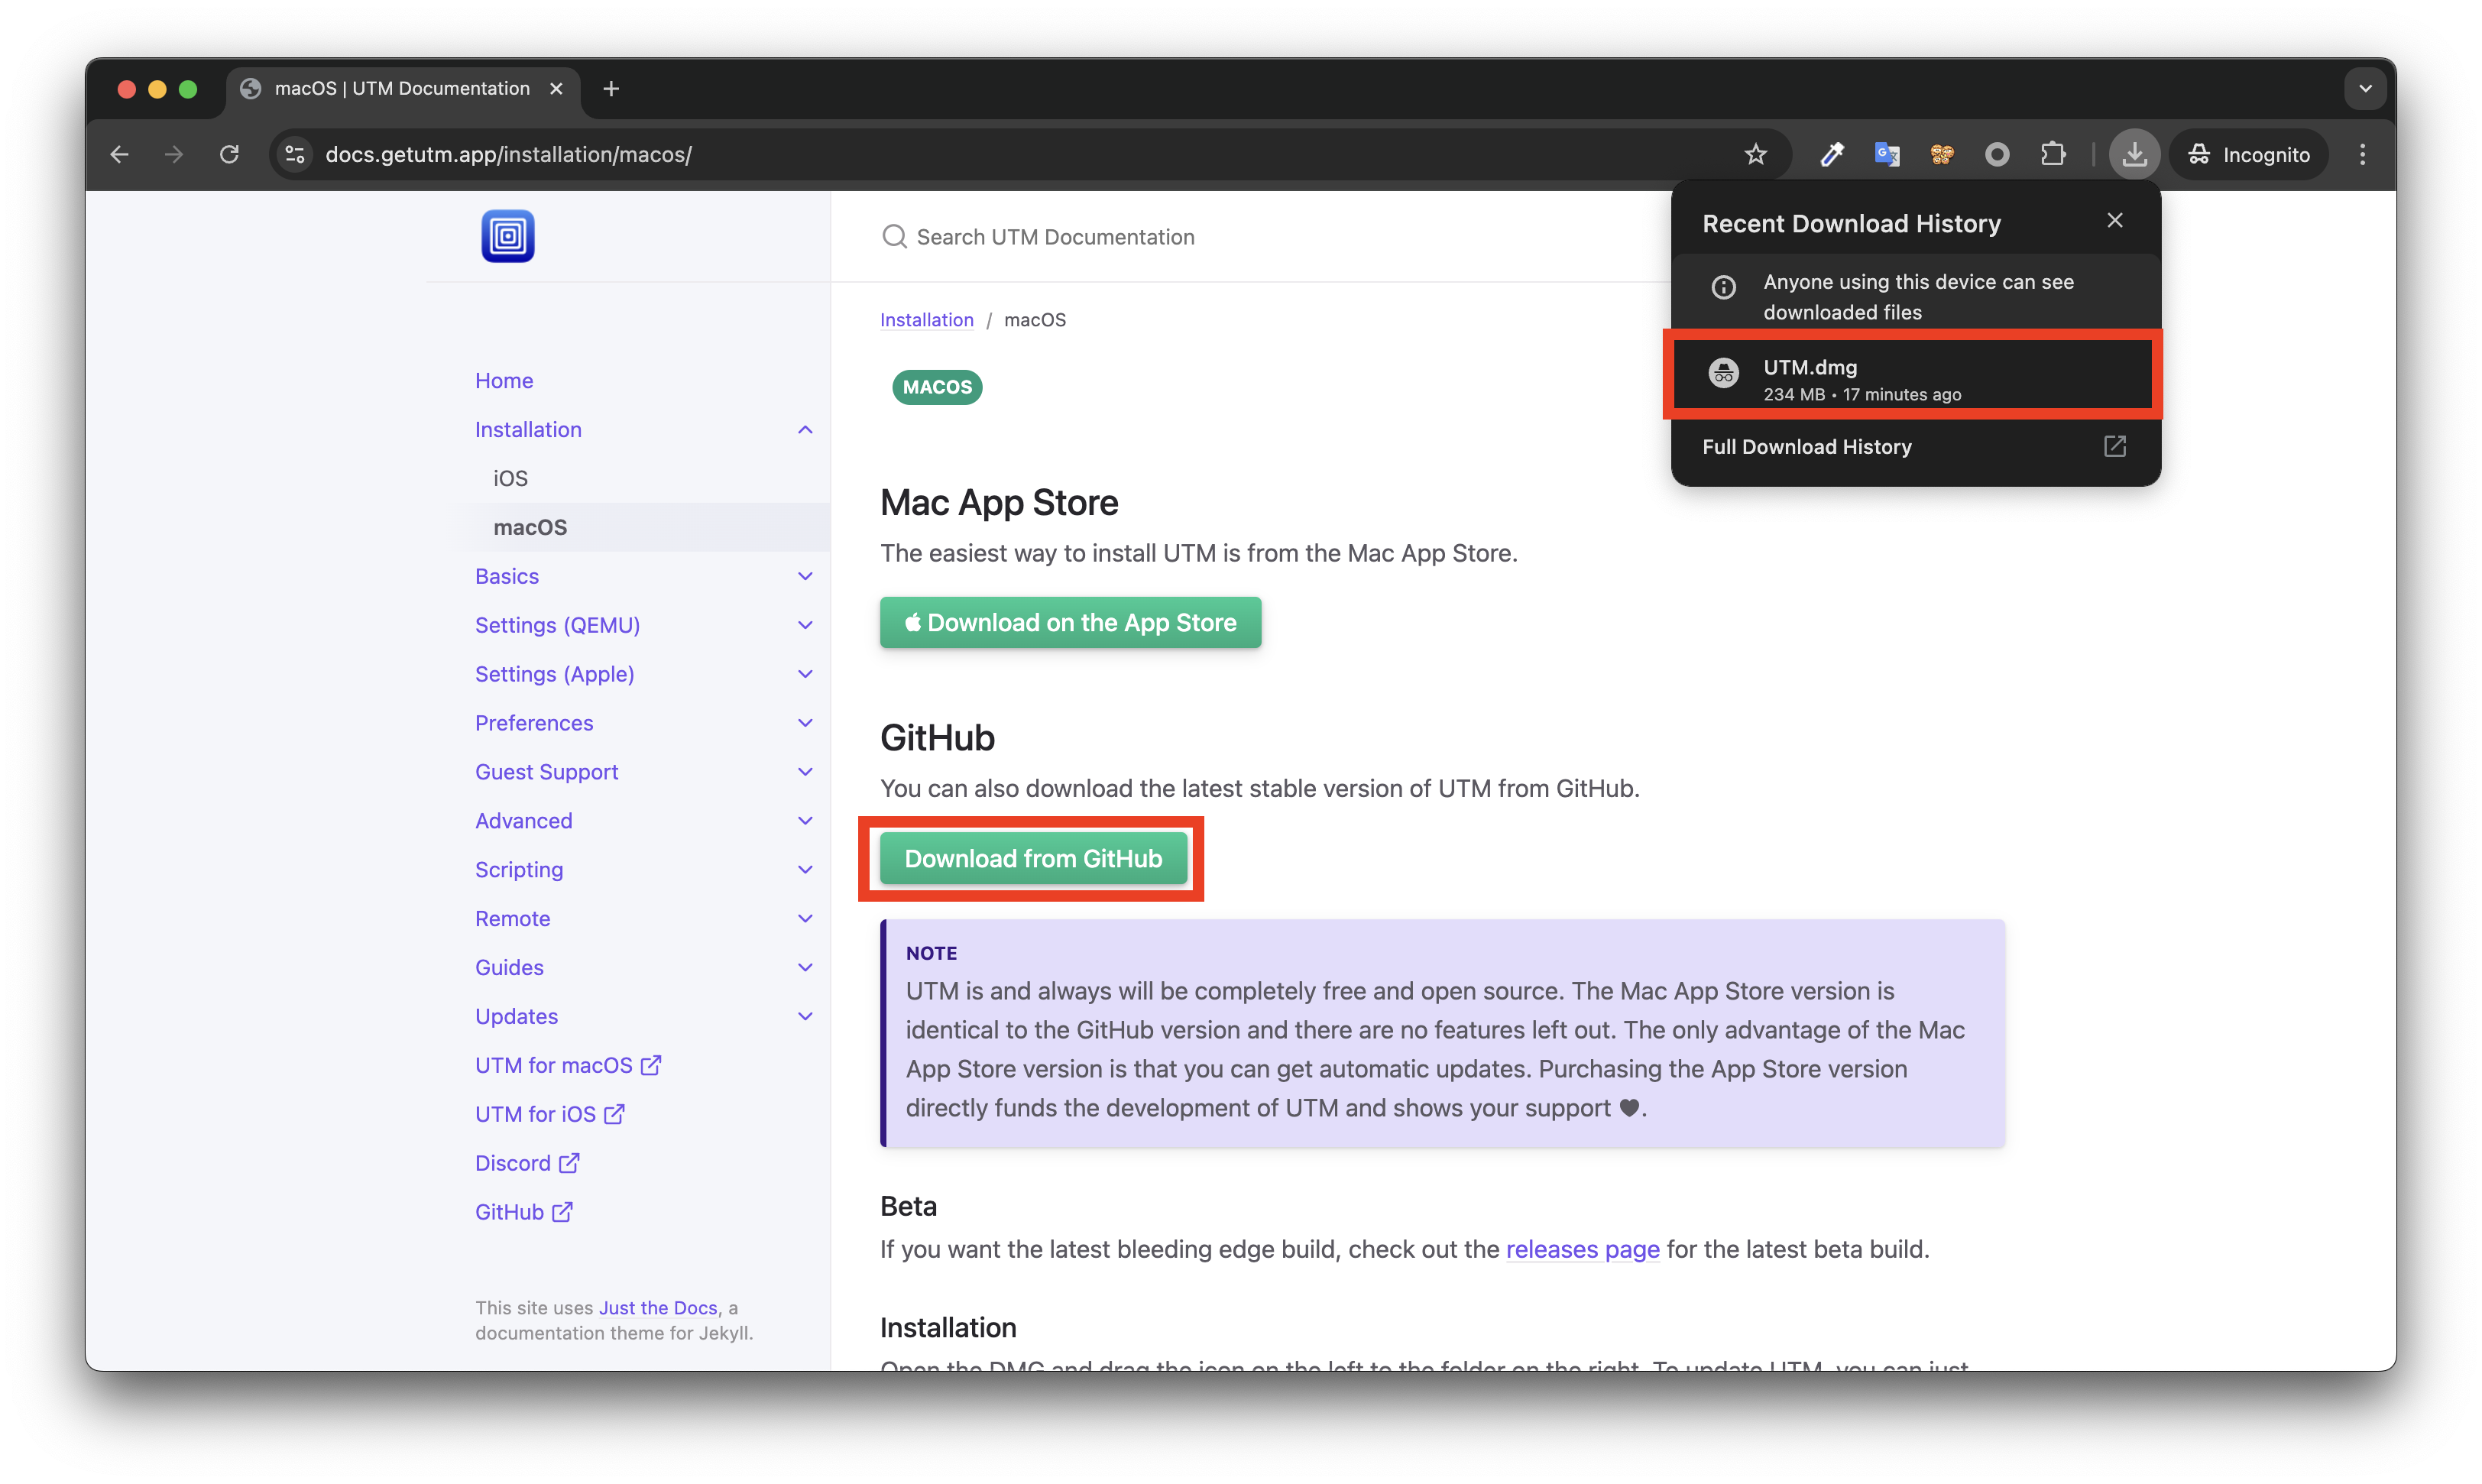2482x1484 pixels.
Task: Open the Discord external link
Action: [x=527, y=1164]
